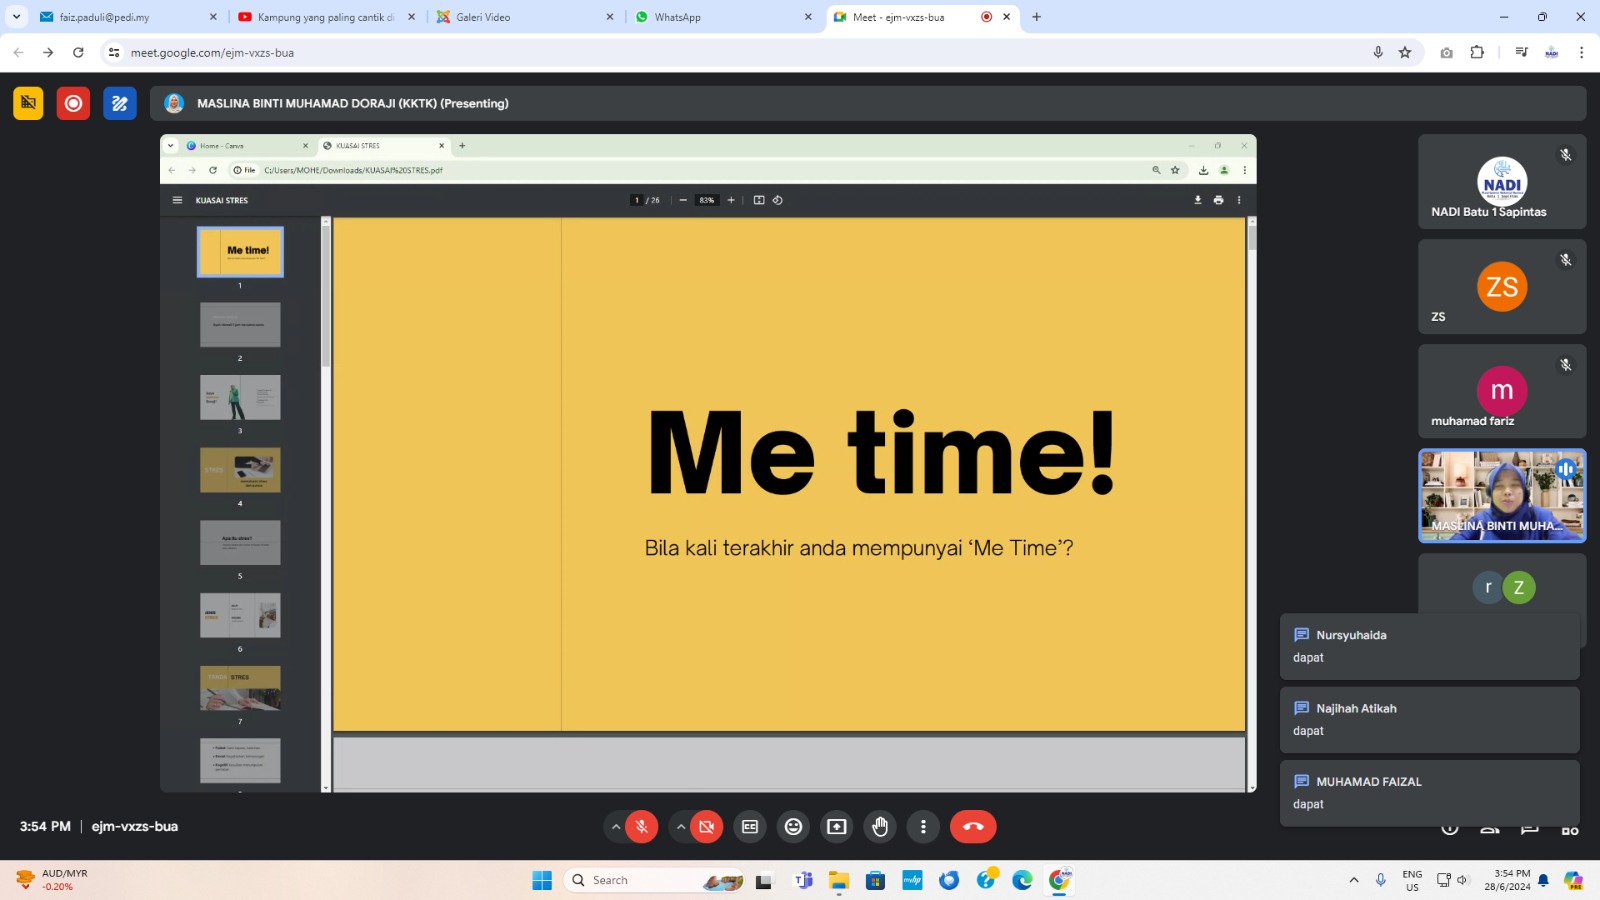The image size is (1600, 900).
Task: Switch to the Galeri Video tab
Action: tap(520, 17)
